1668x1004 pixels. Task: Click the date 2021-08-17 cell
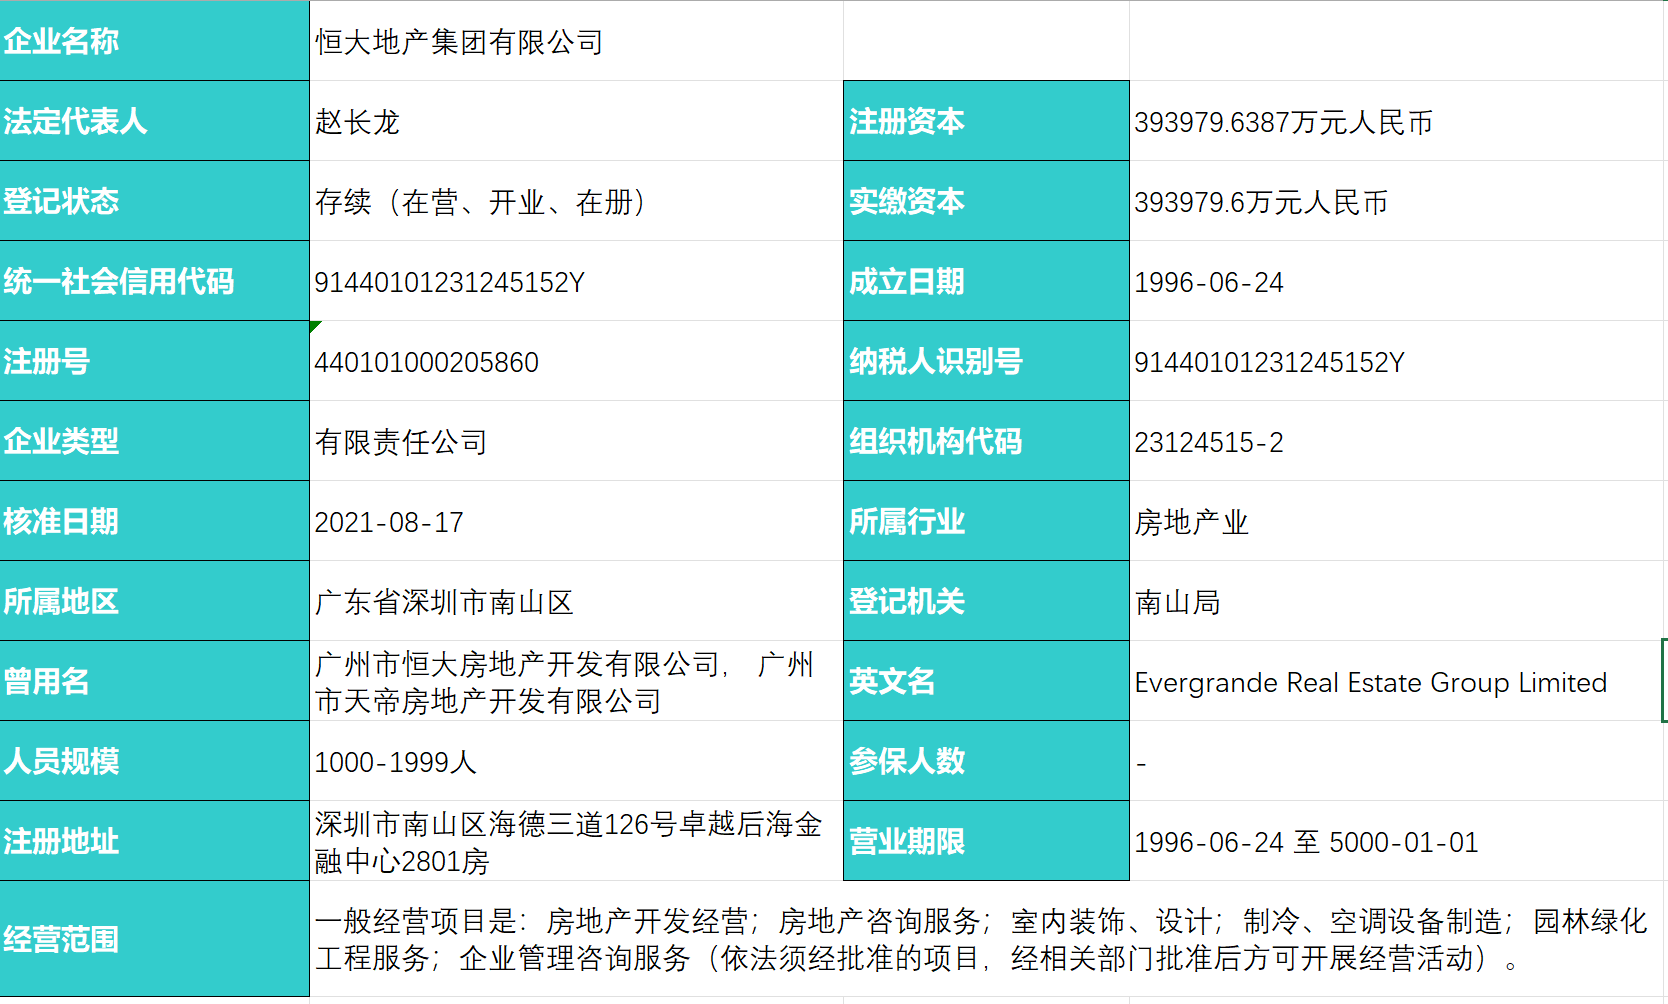coord(576,521)
